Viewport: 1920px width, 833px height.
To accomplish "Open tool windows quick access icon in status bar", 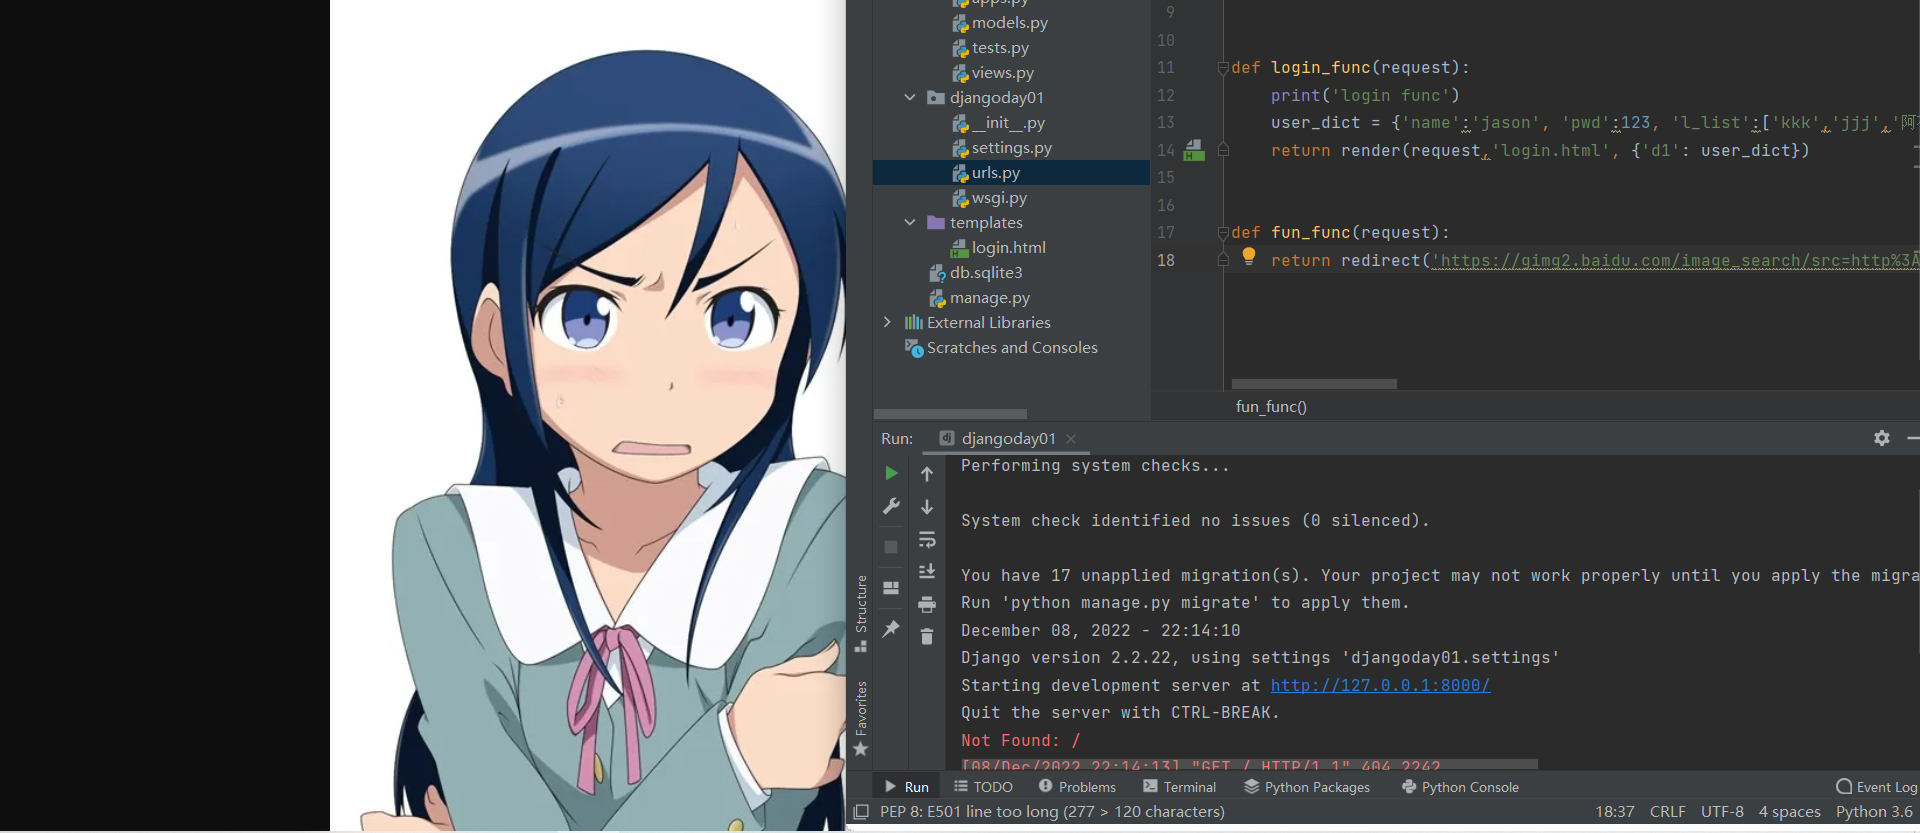I will [861, 812].
